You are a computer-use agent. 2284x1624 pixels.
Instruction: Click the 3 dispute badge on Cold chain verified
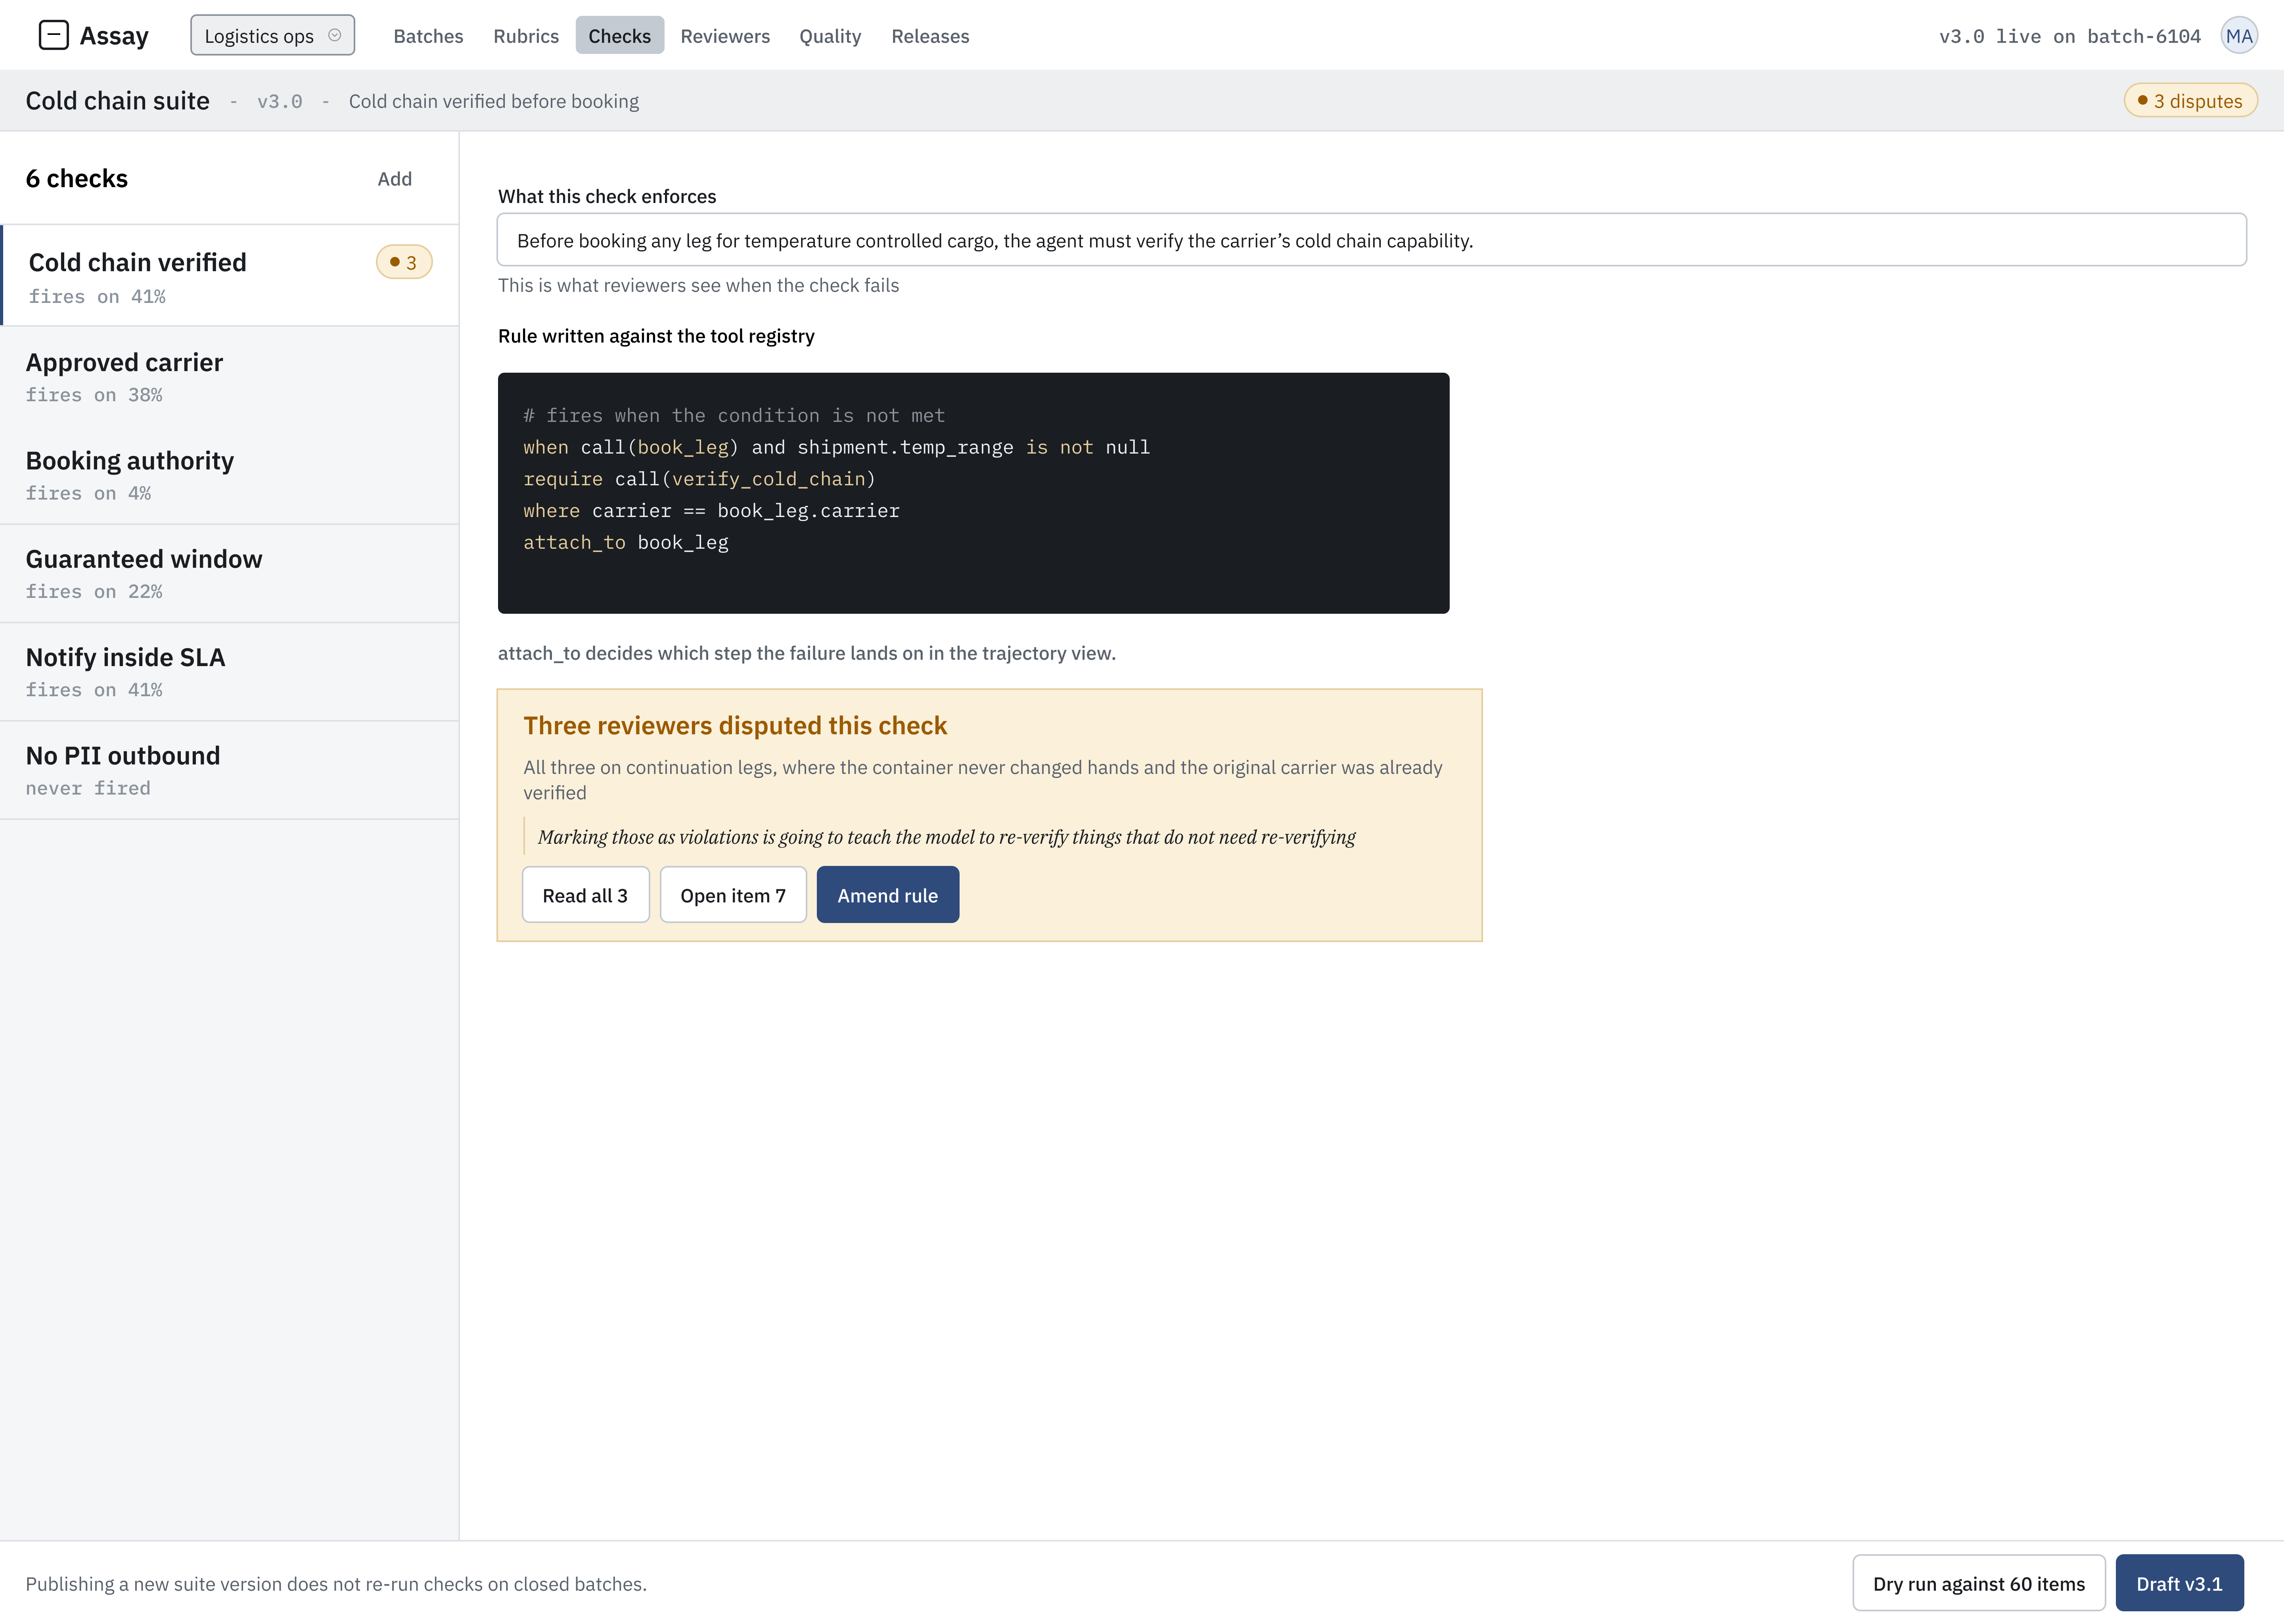pos(404,262)
